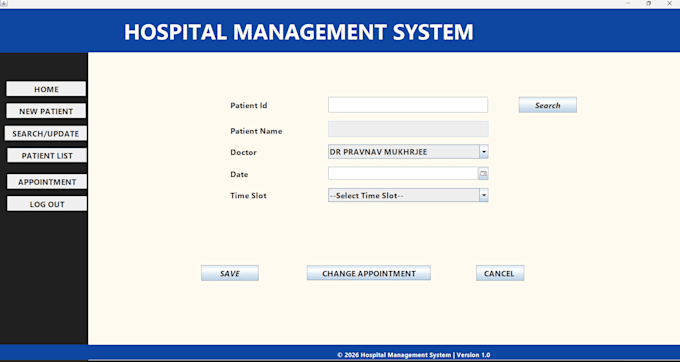Save the appointment
The height and width of the screenshot is (362, 680).
click(x=230, y=273)
